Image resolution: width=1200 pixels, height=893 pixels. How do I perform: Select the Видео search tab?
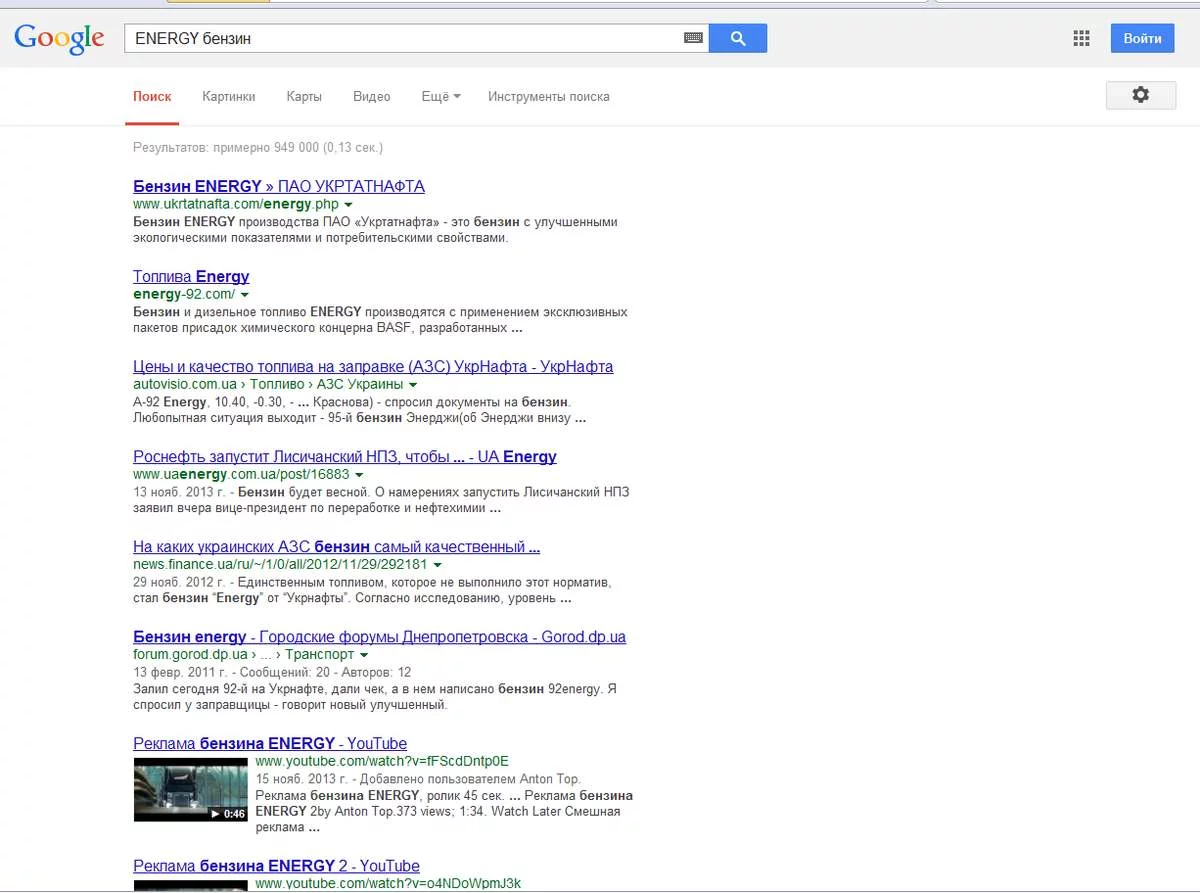pyautogui.click(x=371, y=97)
